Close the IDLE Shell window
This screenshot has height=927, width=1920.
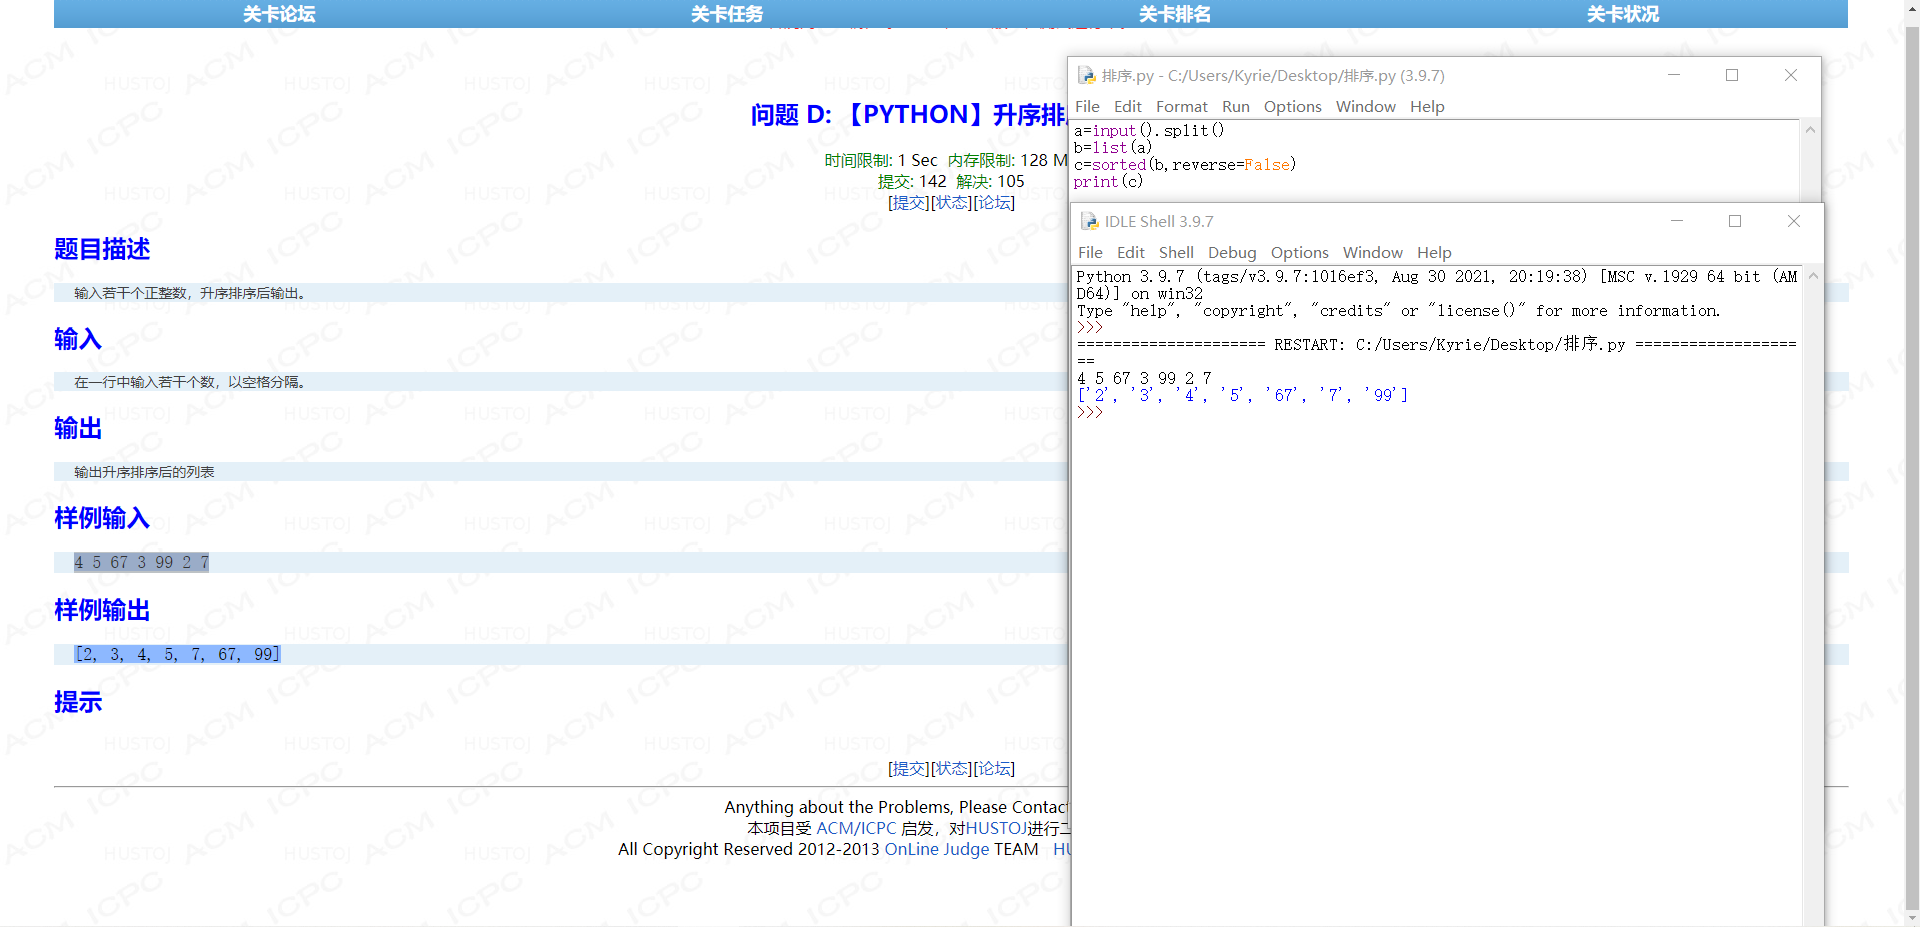click(1794, 221)
